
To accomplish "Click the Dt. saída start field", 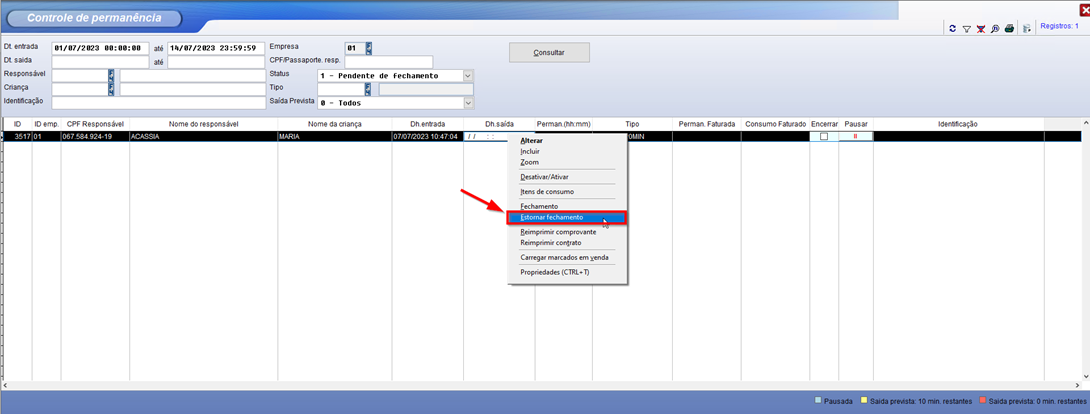I will point(100,62).
